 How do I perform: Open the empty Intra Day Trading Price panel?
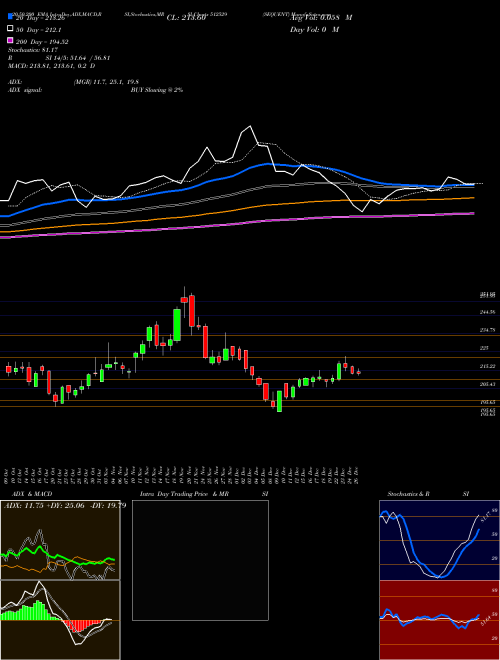pyautogui.click(x=200, y=560)
